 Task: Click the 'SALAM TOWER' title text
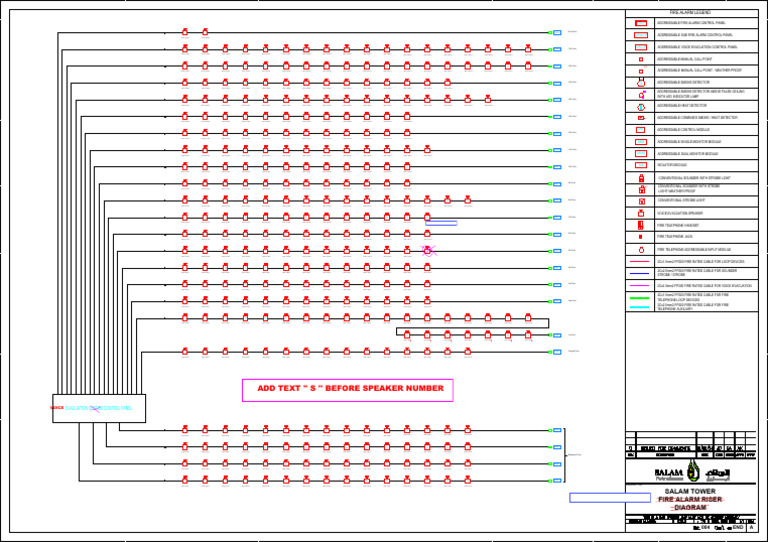coord(690,491)
